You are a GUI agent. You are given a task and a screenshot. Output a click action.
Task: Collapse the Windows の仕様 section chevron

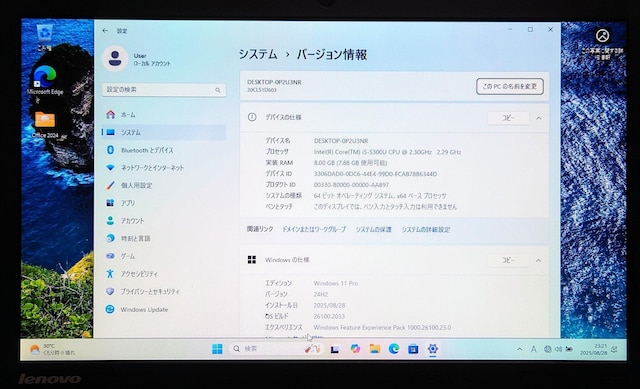539,260
